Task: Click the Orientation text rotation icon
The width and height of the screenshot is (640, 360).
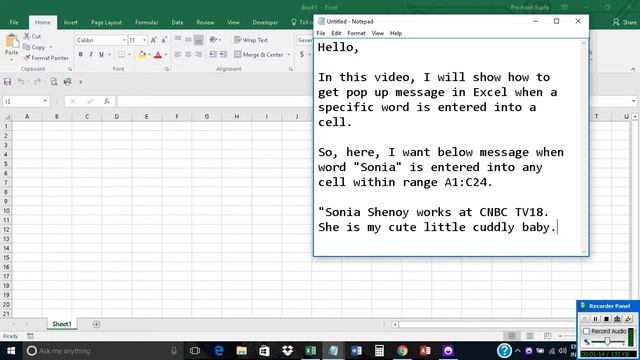Action: click(x=213, y=40)
